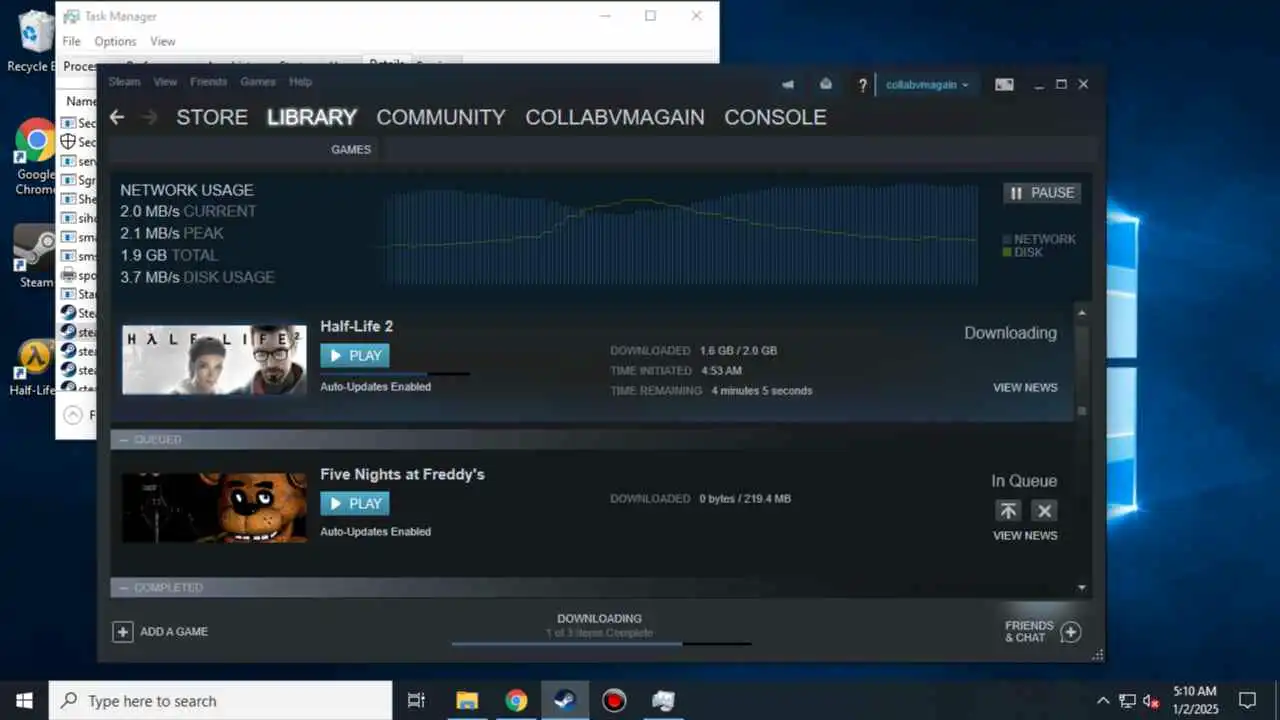Click the red recorder taskbar icon

coord(614,701)
